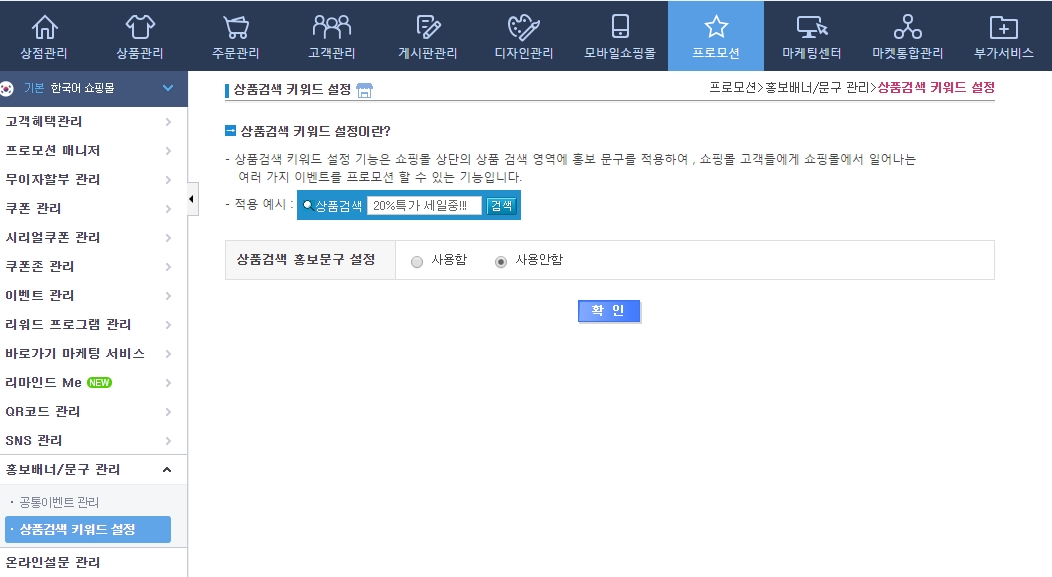This screenshot has width=1052, height=577.
Task: Click the 게시판관리 notepad icon
Action: [x=428, y=27]
